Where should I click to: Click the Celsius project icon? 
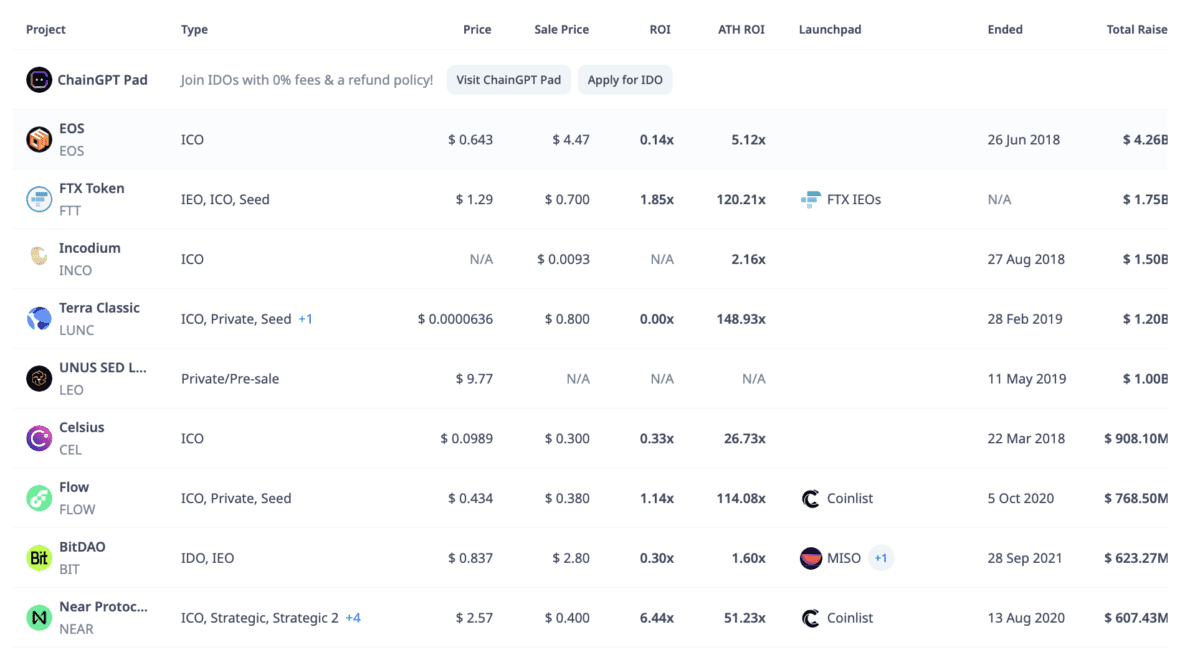[x=39, y=438]
